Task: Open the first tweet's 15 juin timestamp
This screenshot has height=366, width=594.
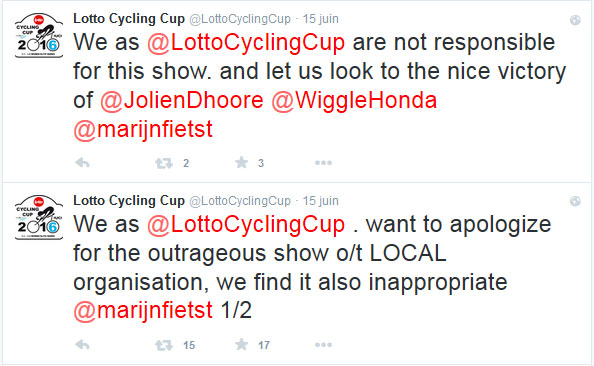Action: [320, 19]
